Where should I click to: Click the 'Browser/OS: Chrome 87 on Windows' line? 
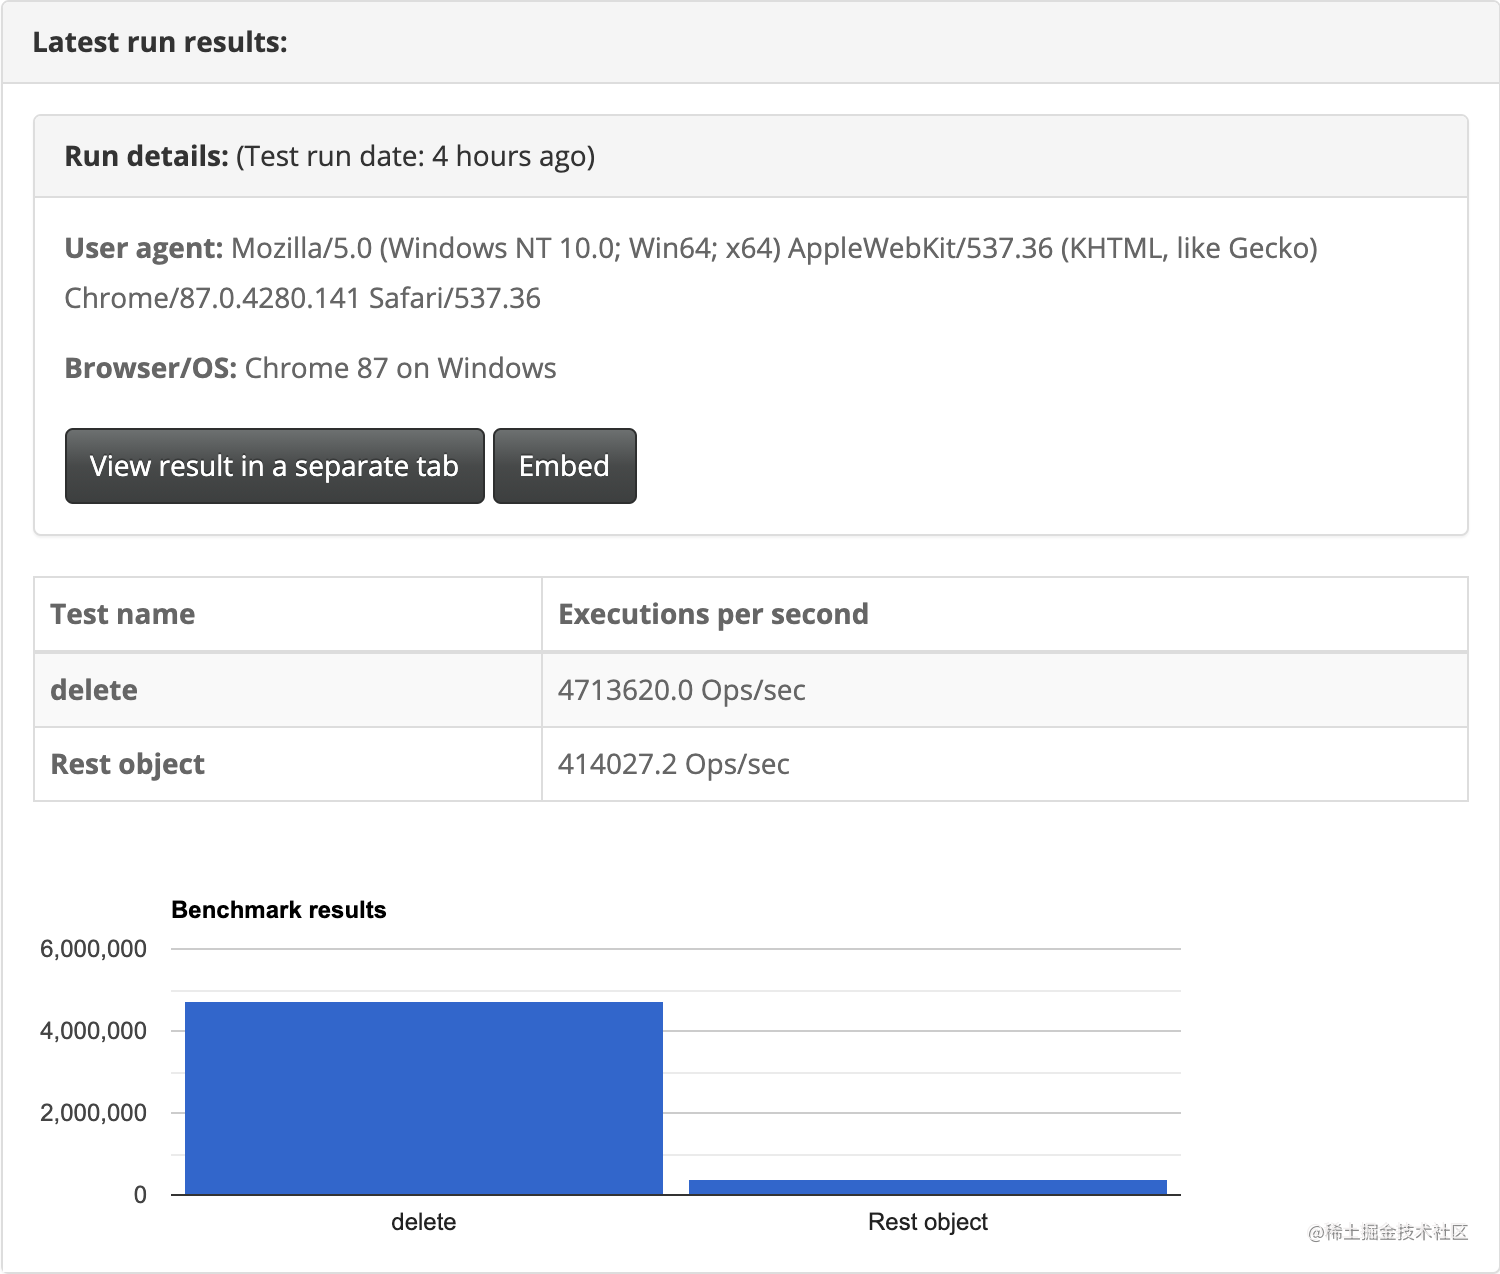click(x=310, y=368)
